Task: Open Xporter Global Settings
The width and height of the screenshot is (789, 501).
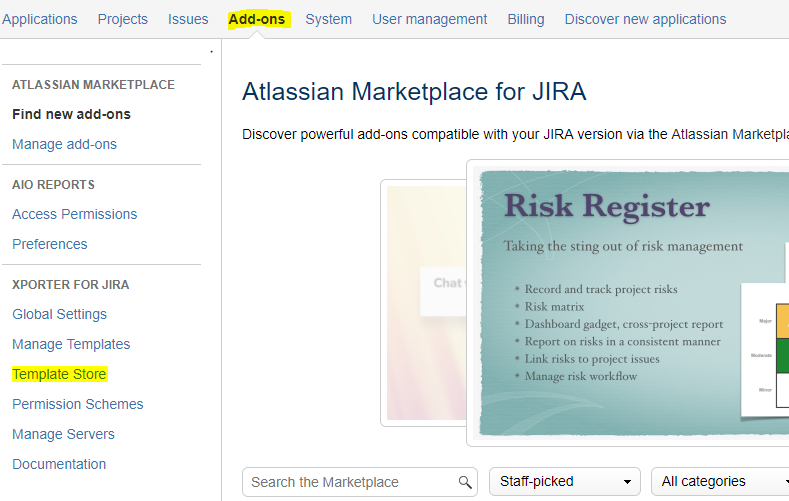Action: [59, 314]
